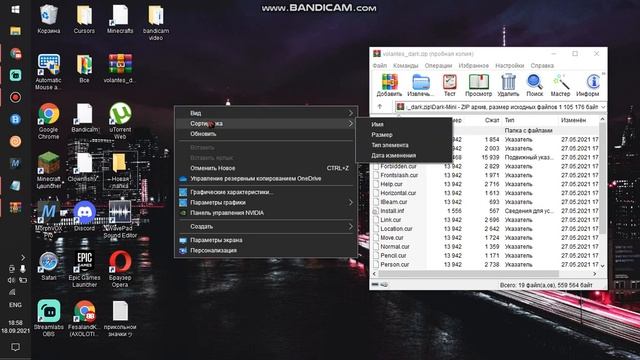Click the Информ. info icon in WinRAR

coord(588,85)
